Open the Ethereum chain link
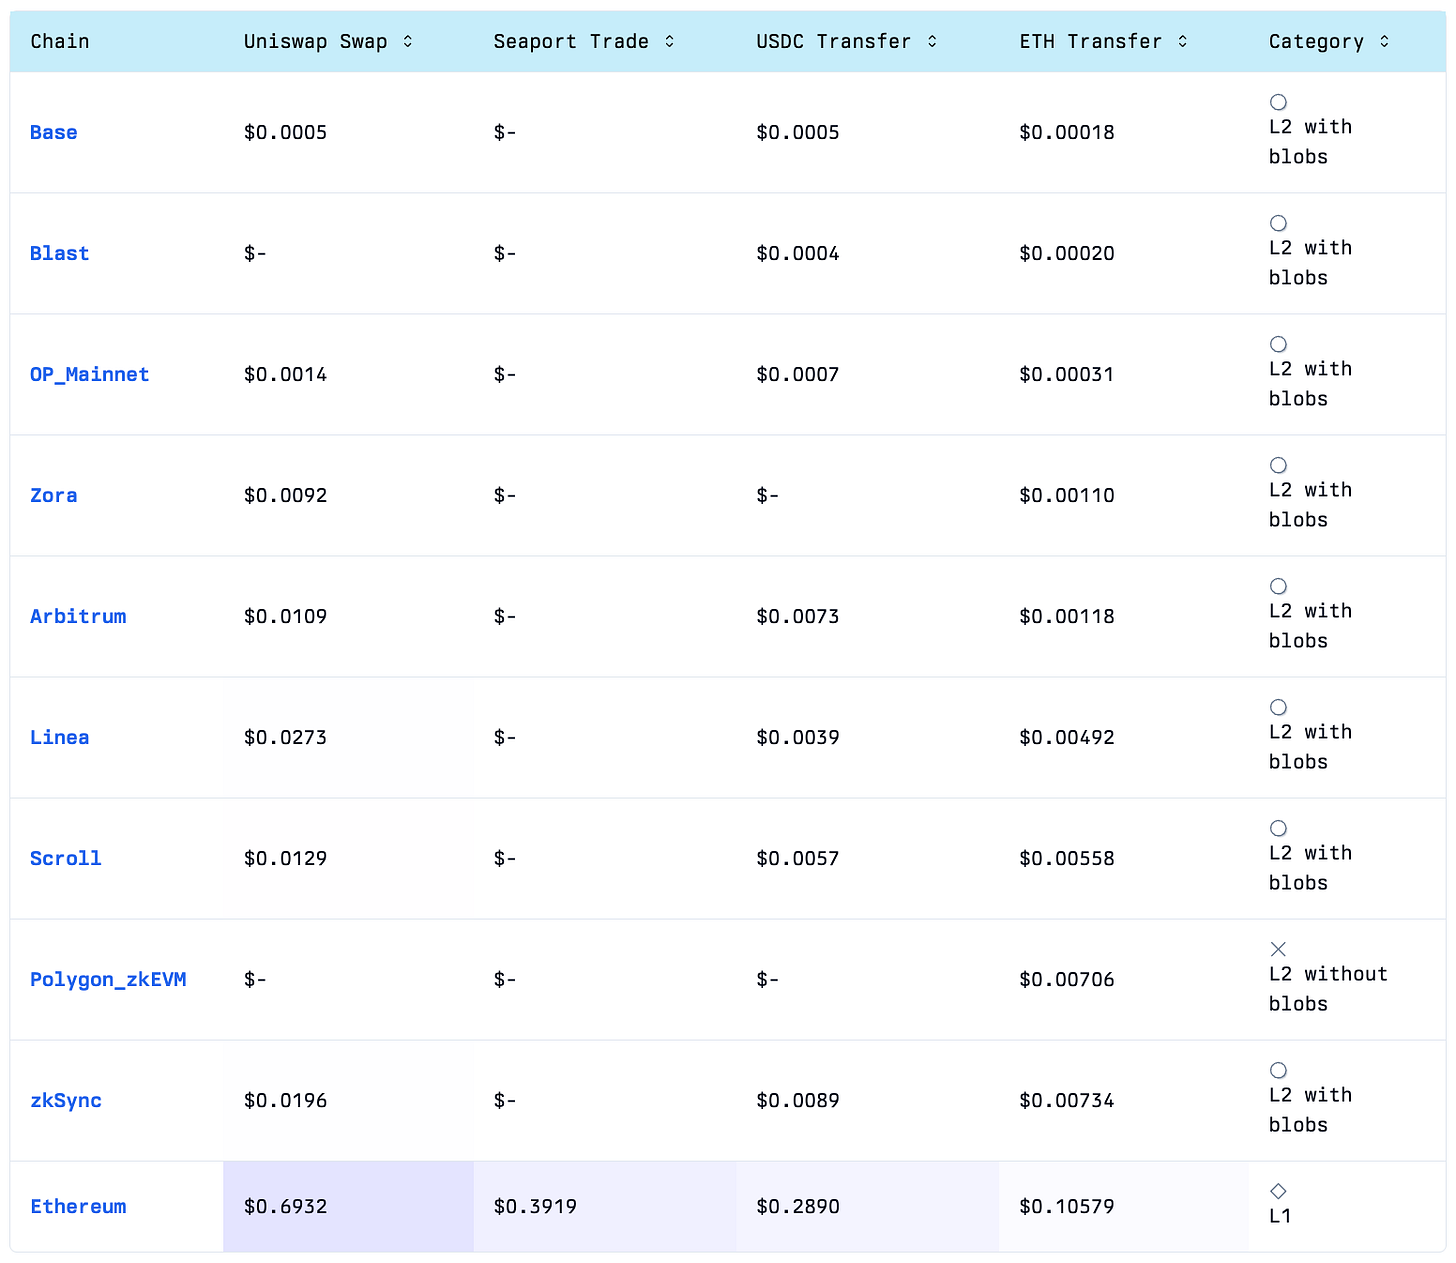This screenshot has height=1263, width=1456. pyautogui.click(x=78, y=1206)
